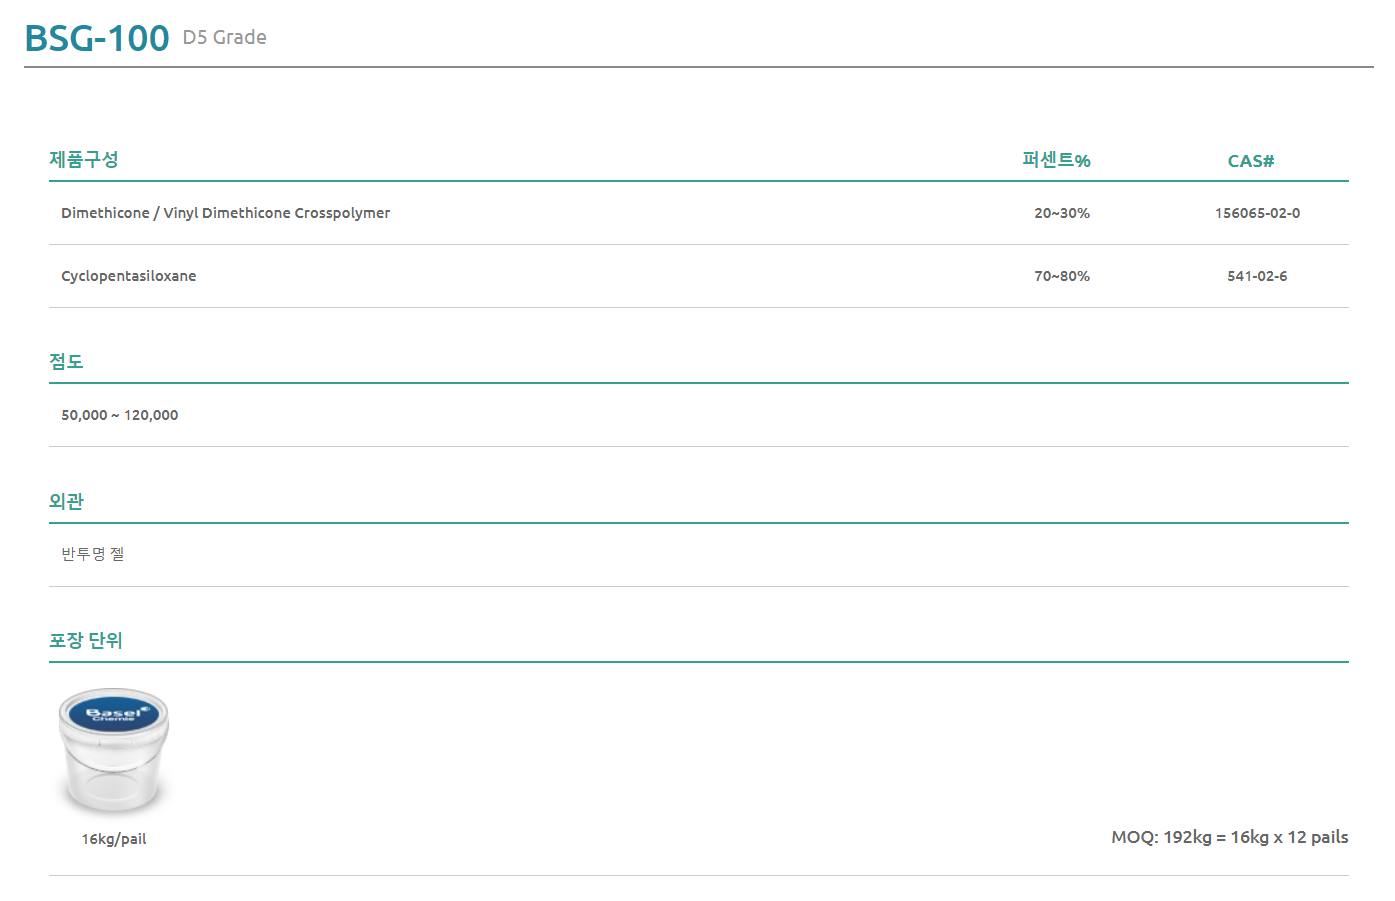The image size is (1395, 901).
Task: Click the 제품구성 section heading
Action: pyautogui.click(x=84, y=159)
